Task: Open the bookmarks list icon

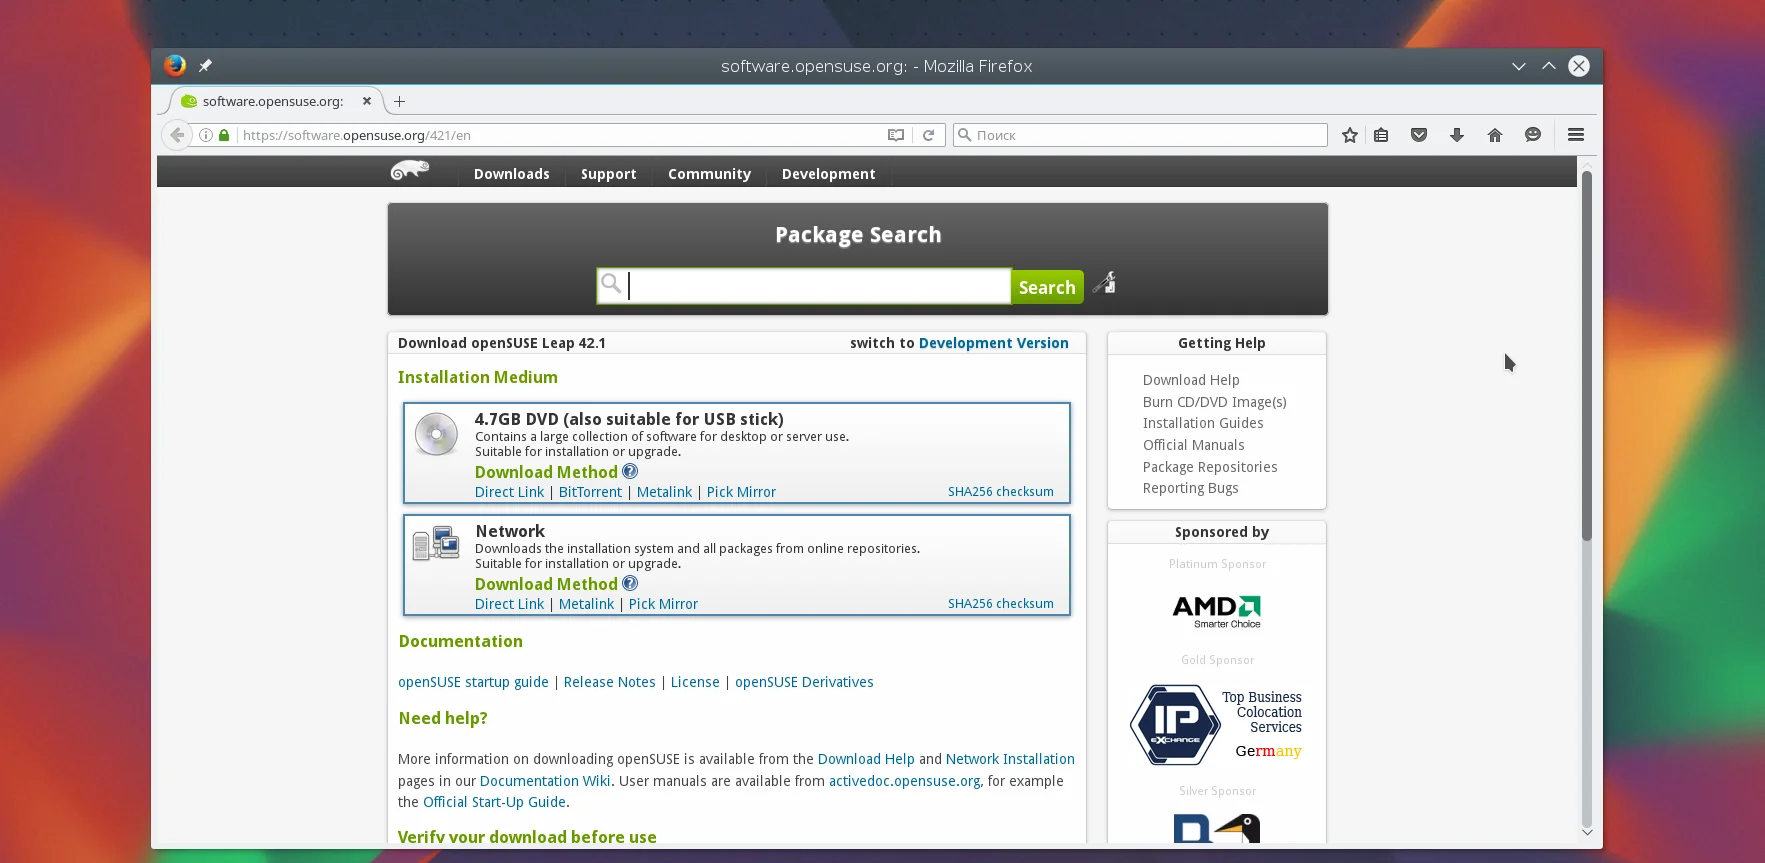Action: (1381, 135)
